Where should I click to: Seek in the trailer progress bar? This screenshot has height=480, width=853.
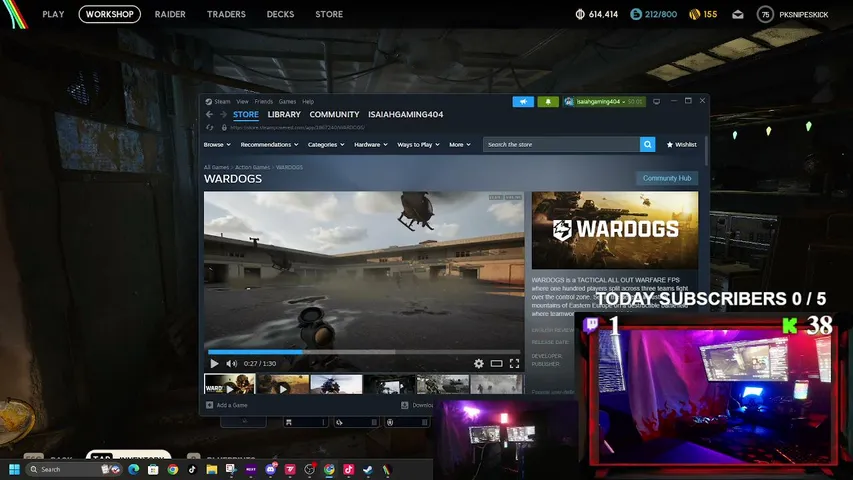[364, 352]
